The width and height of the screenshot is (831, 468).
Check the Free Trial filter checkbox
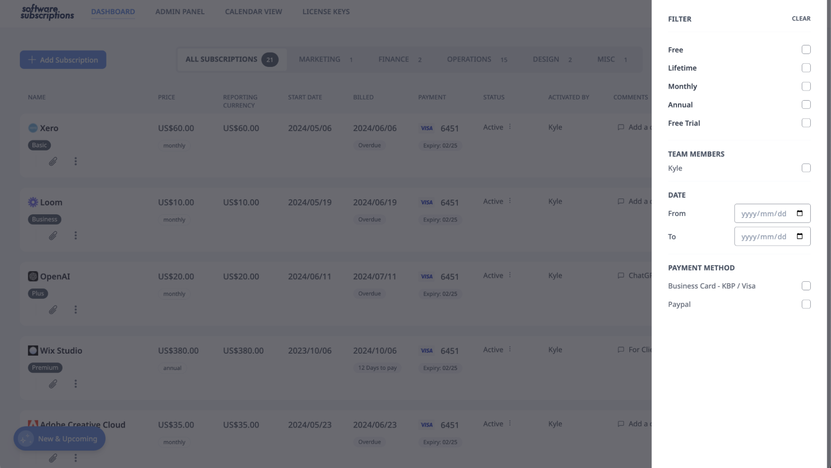(x=806, y=122)
